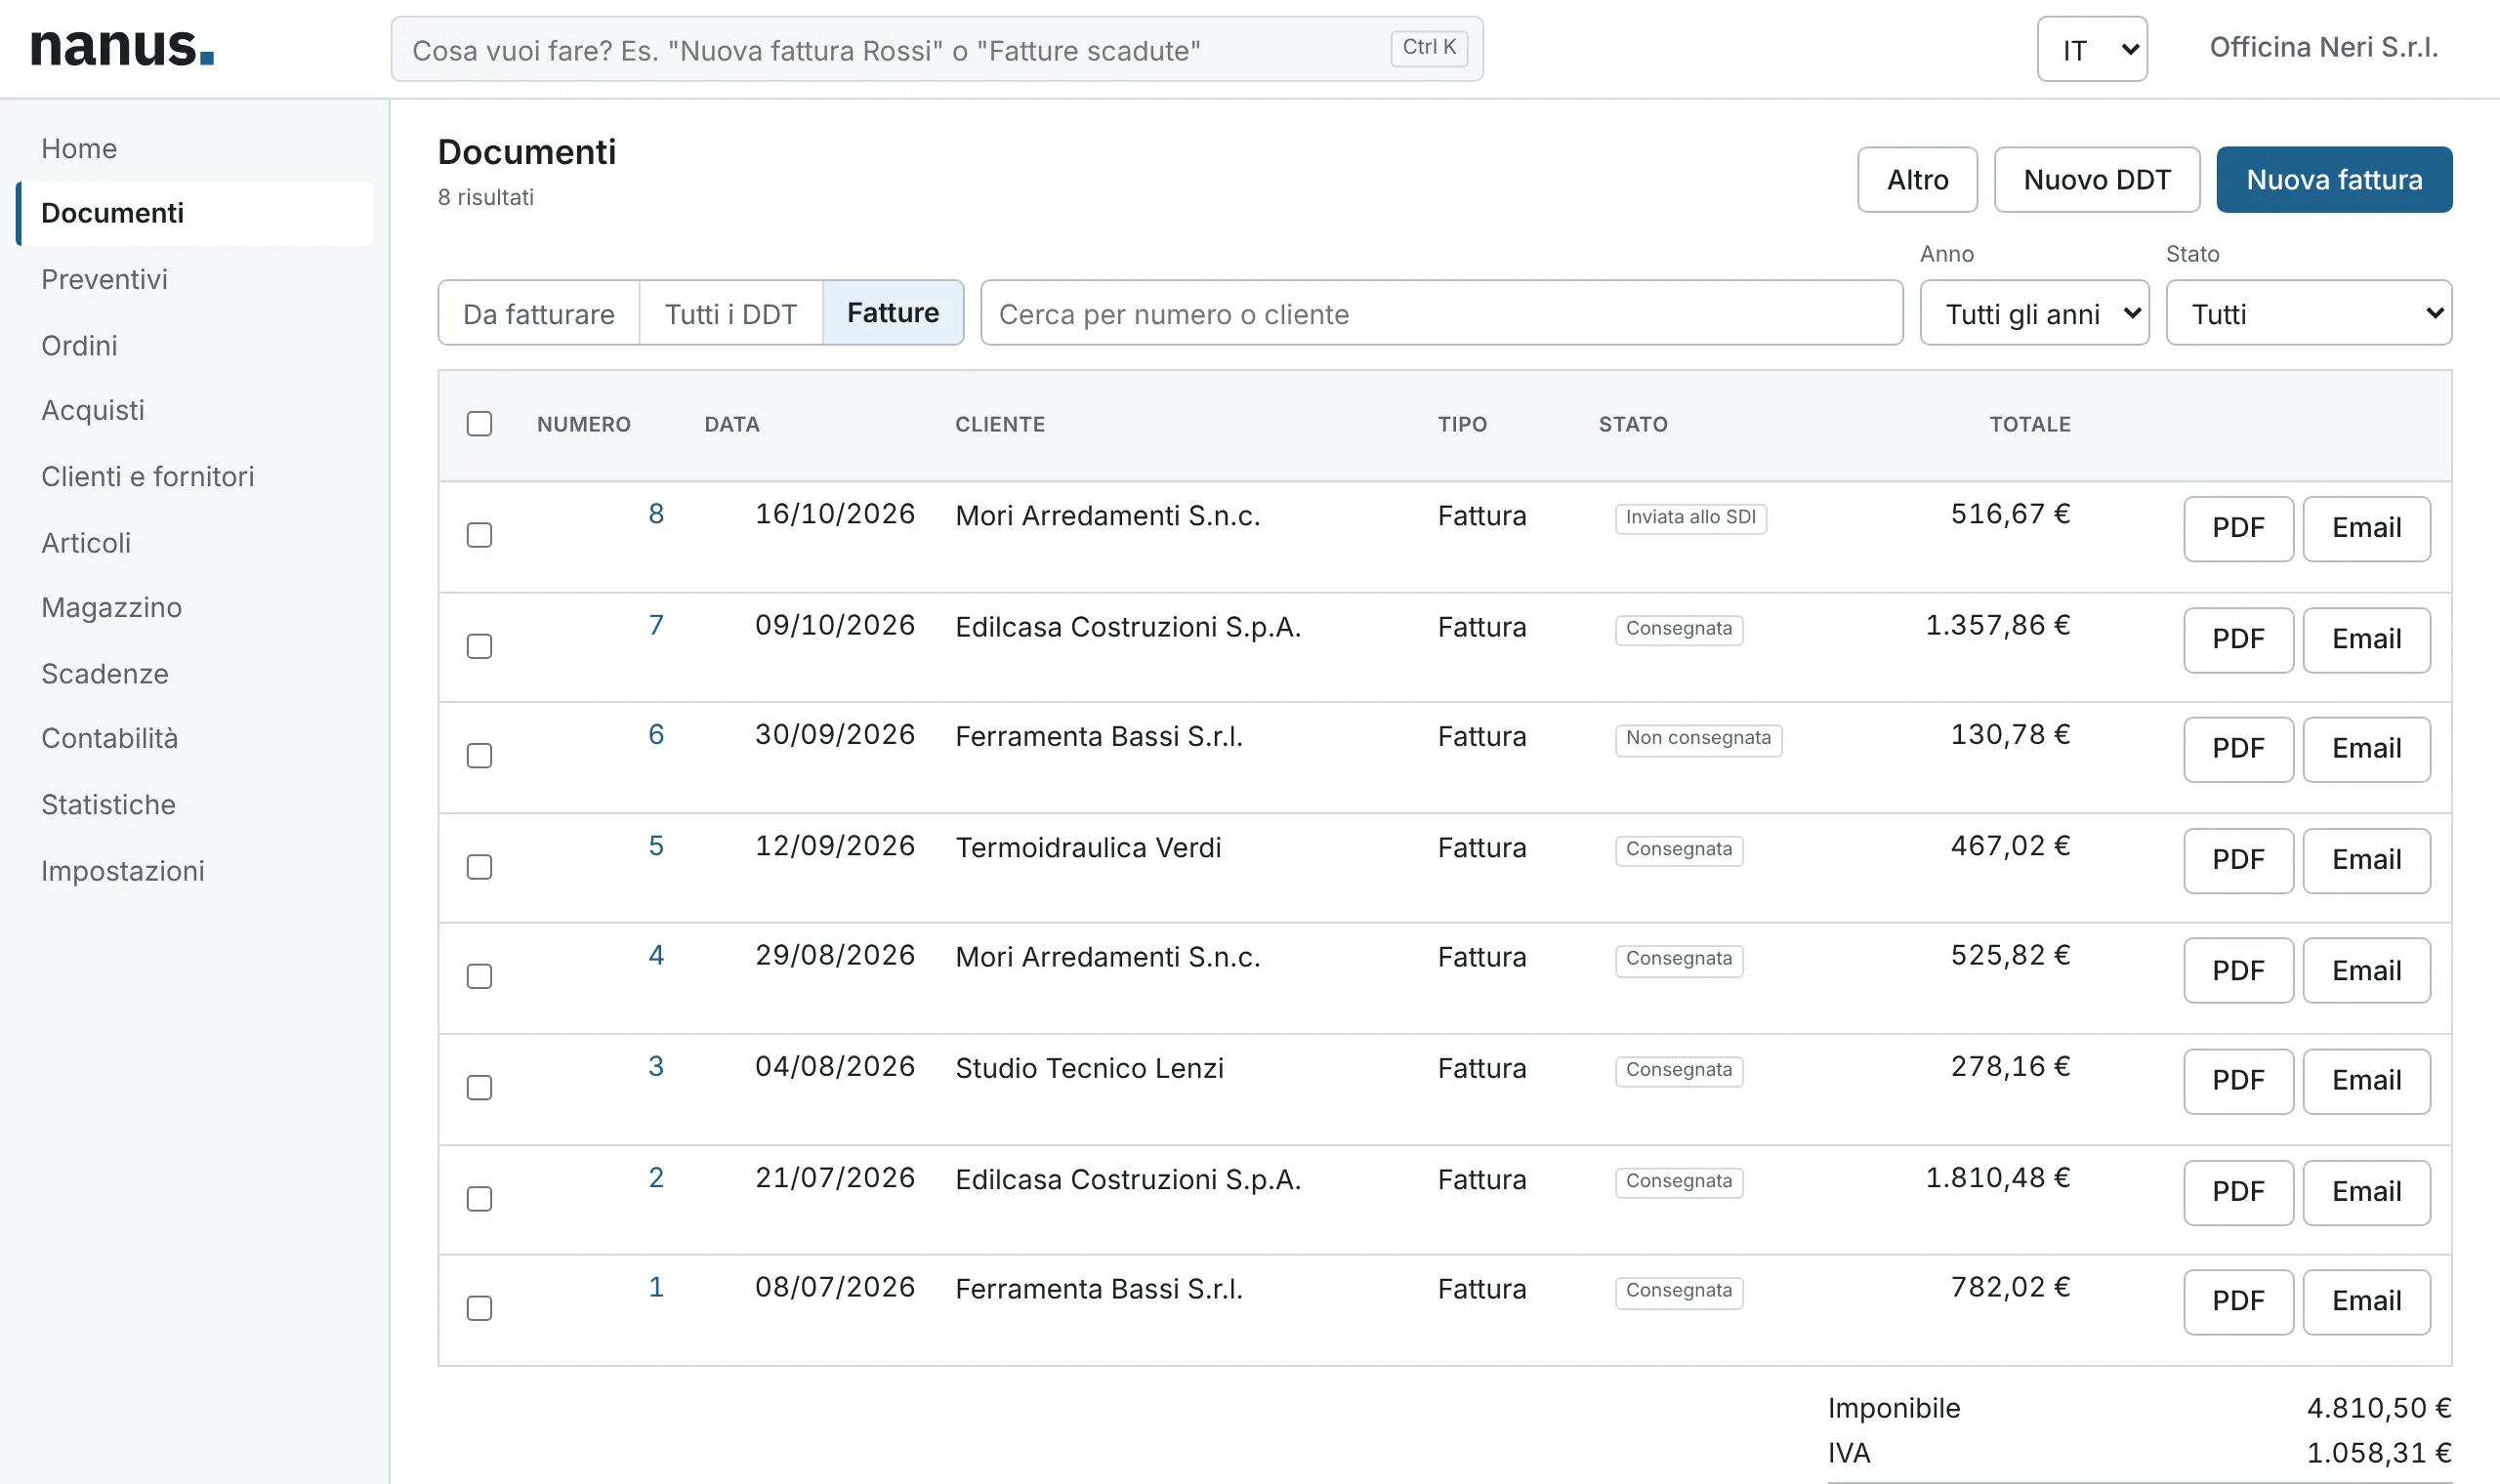Switch to the Da fatturare tab
2500x1484 pixels.
(539, 313)
